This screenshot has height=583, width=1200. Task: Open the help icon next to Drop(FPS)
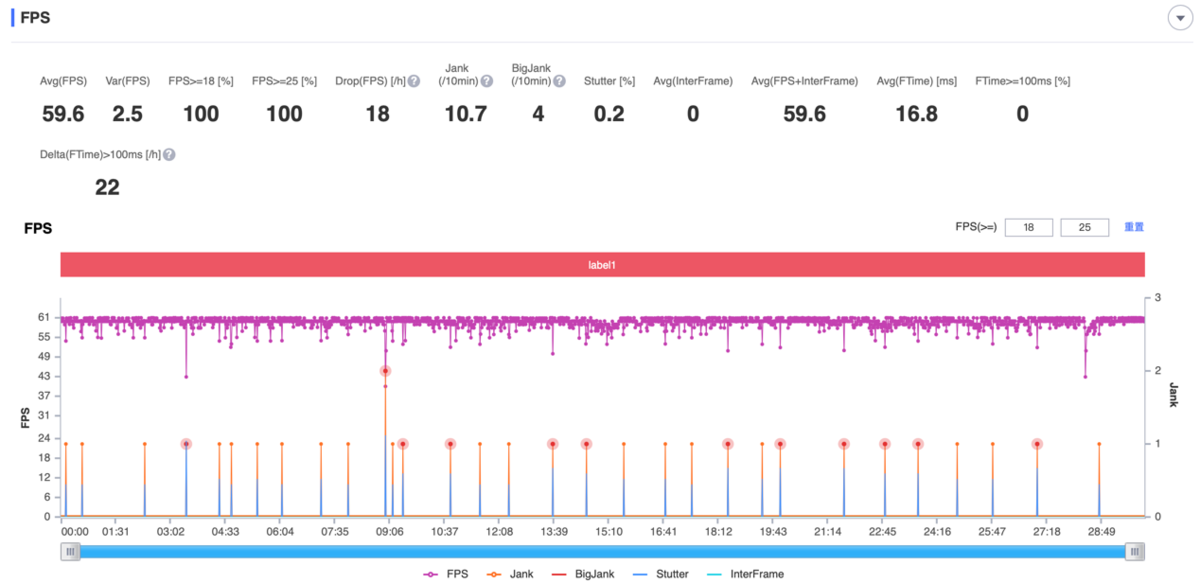414,81
